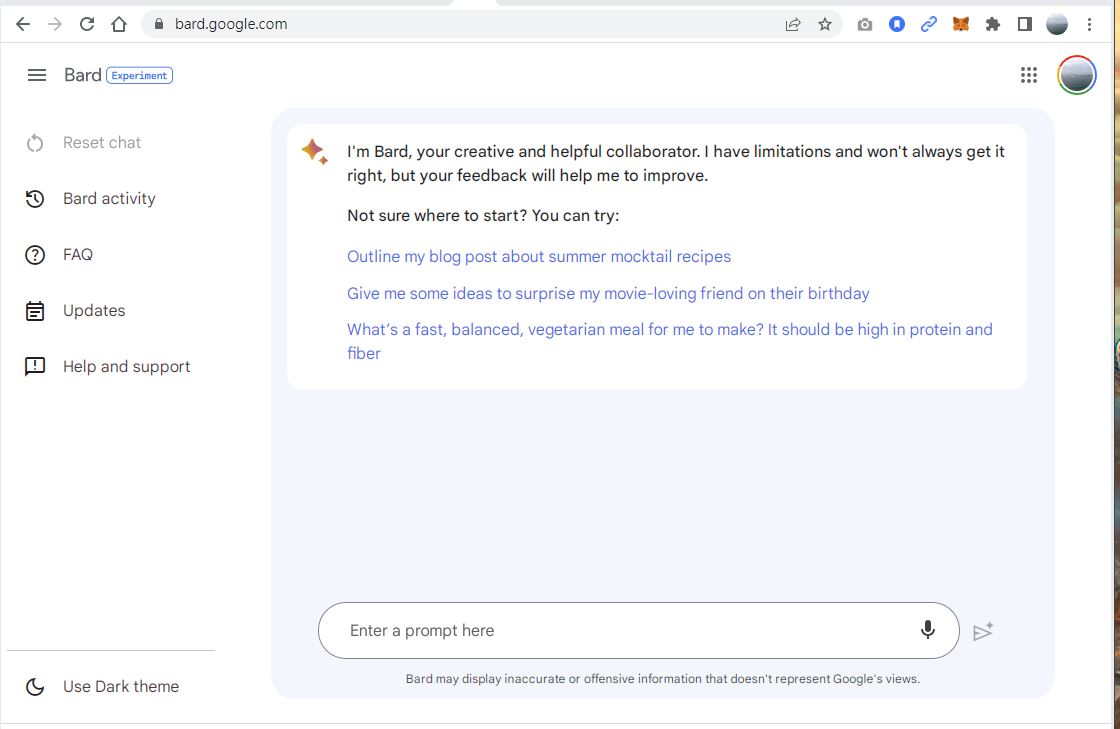Click the Experiment badge
The width and height of the screenshot is (1120, 729).
[x=139, y=75]
